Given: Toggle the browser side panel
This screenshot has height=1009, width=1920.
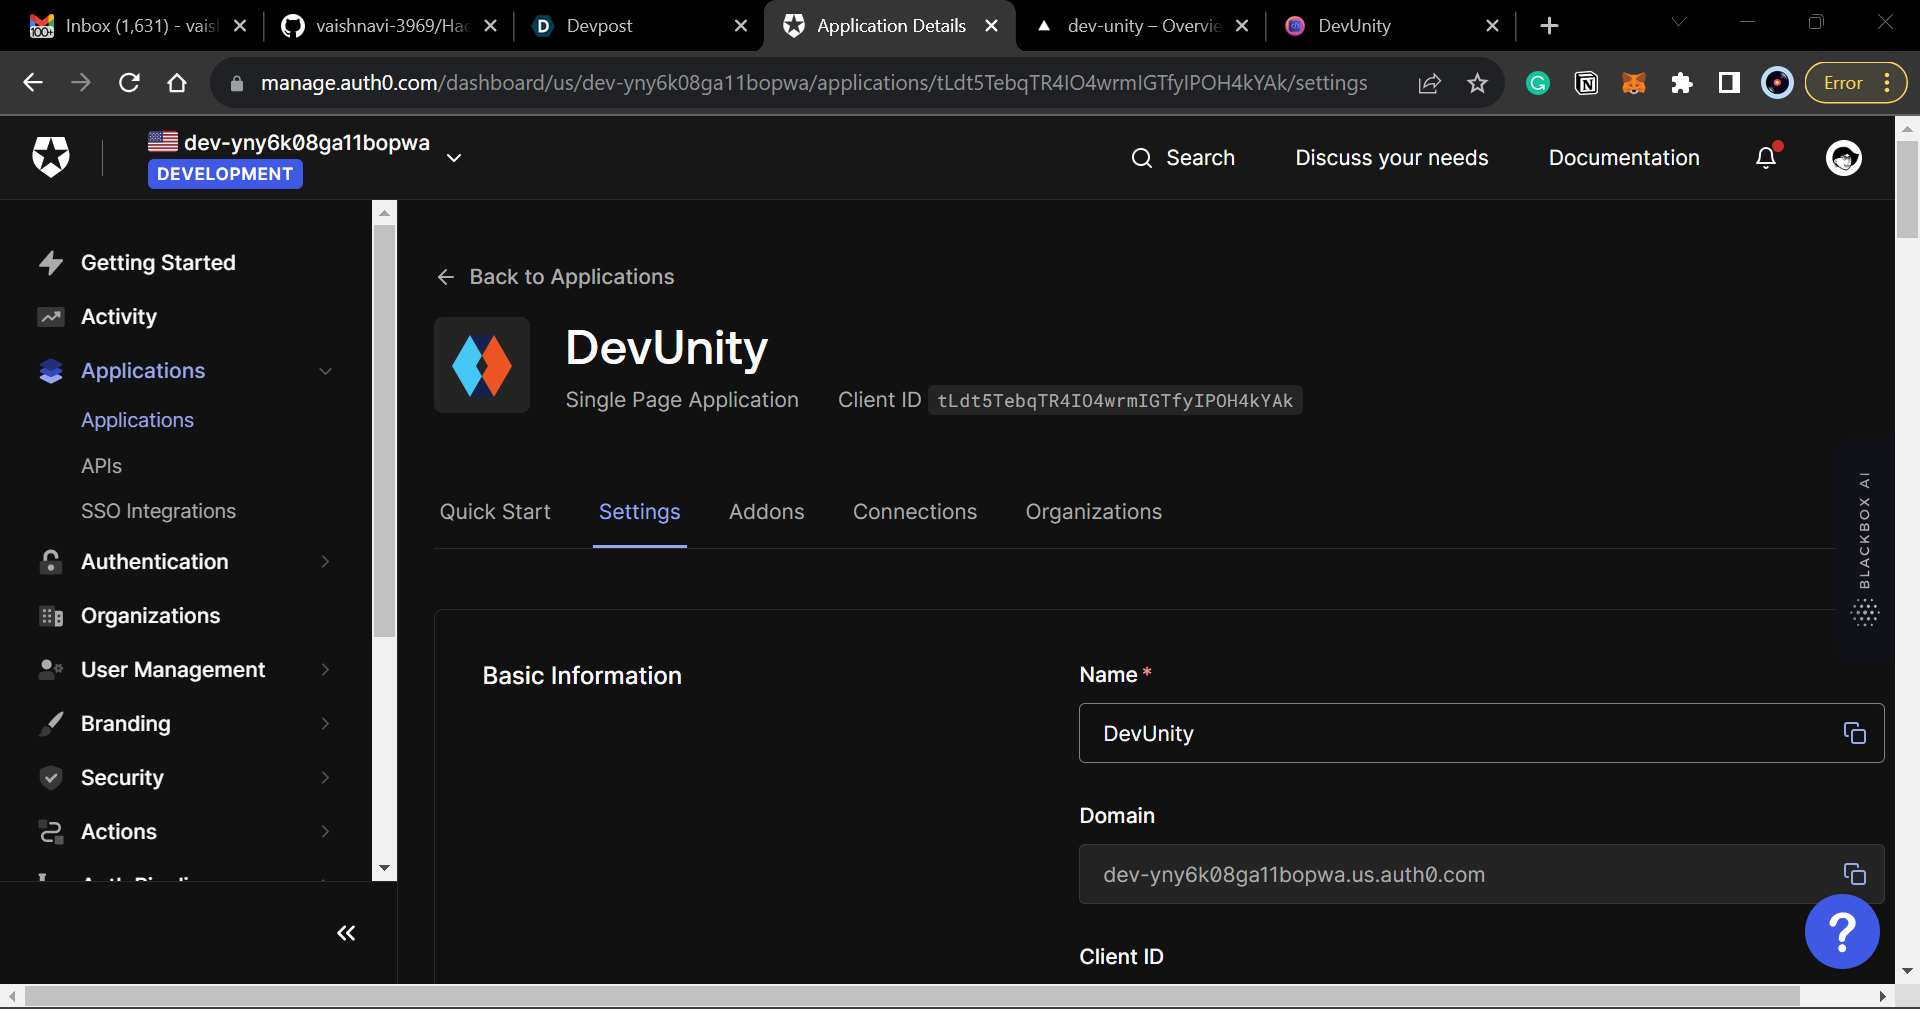Looking at the screenshot, I should click(1729, 83).
